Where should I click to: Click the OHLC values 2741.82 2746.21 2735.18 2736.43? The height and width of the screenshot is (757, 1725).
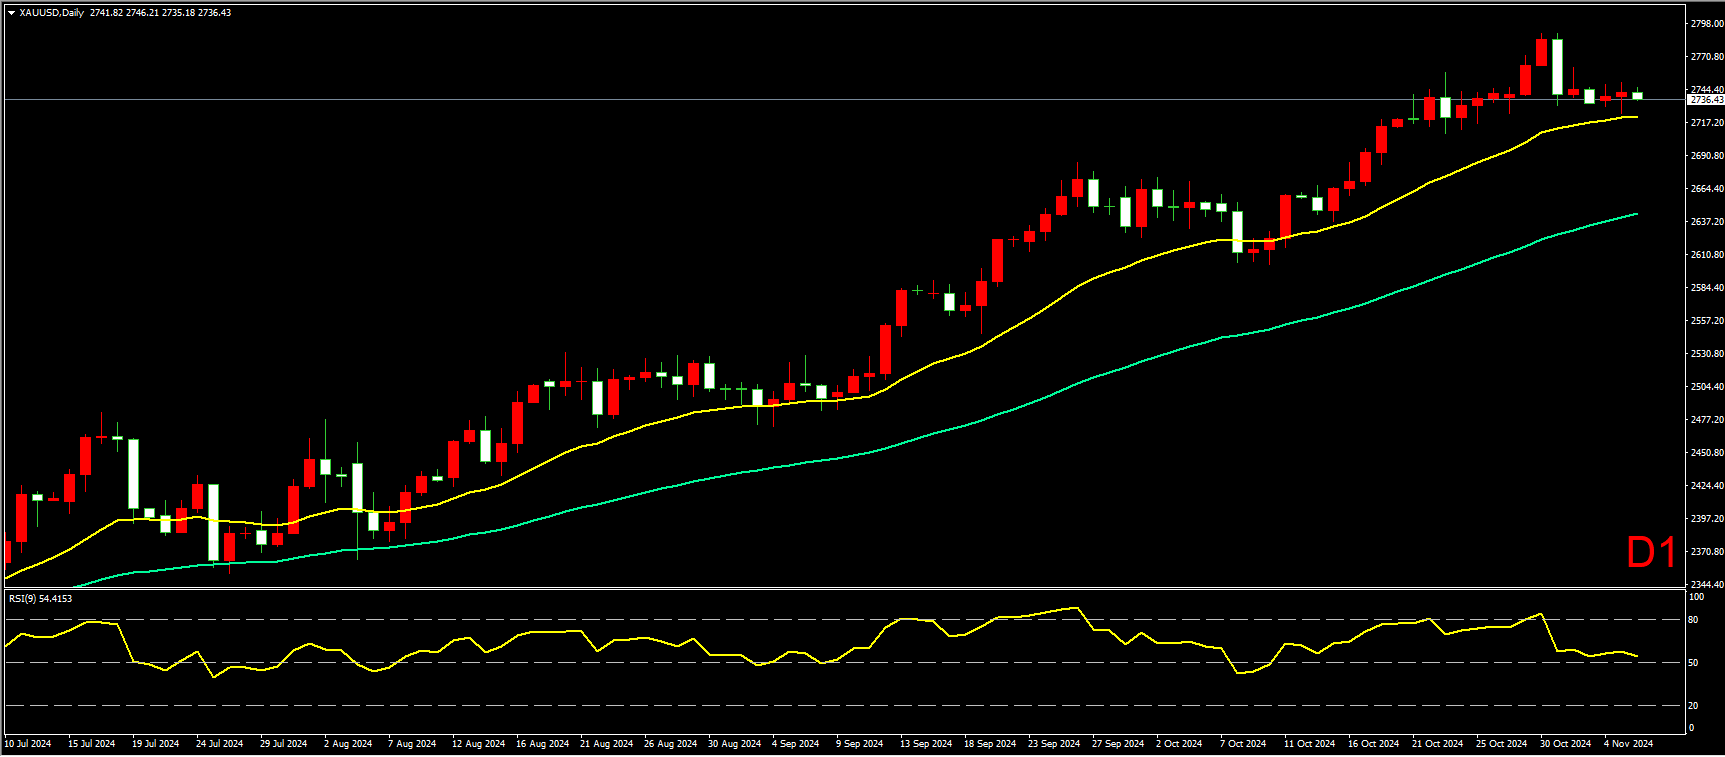[x=160, y=13]
